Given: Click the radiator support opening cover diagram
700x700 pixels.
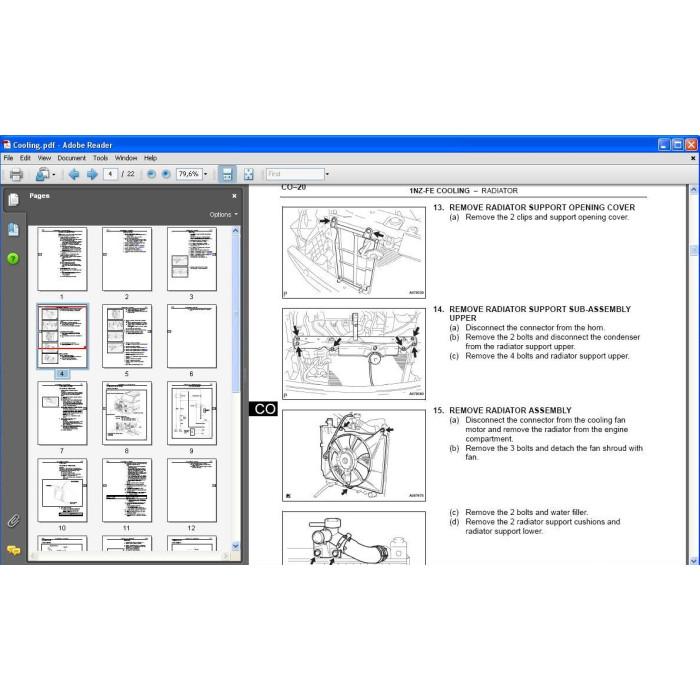Looking at the screenshot, I should click(354, 252).
